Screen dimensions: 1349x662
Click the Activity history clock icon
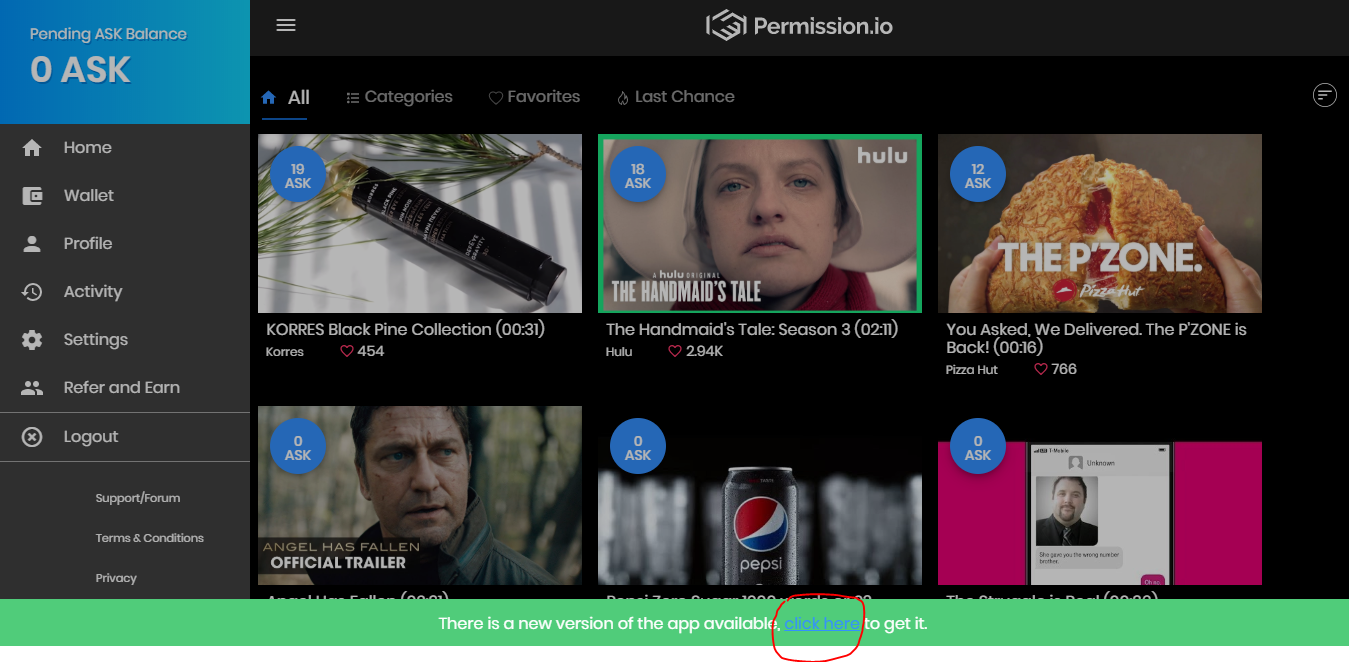coord(32,292)
